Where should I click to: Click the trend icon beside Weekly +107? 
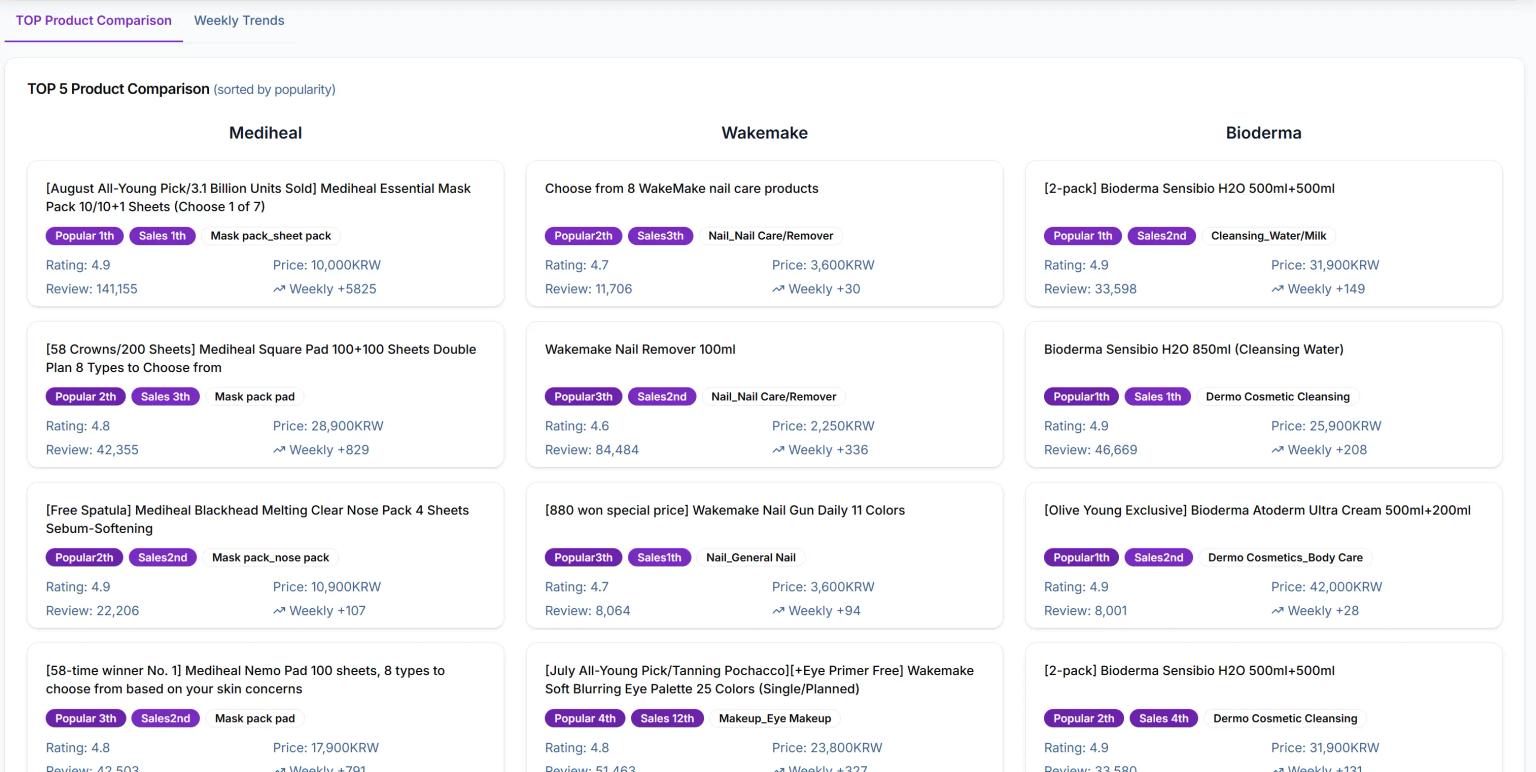tap(279, 611)
